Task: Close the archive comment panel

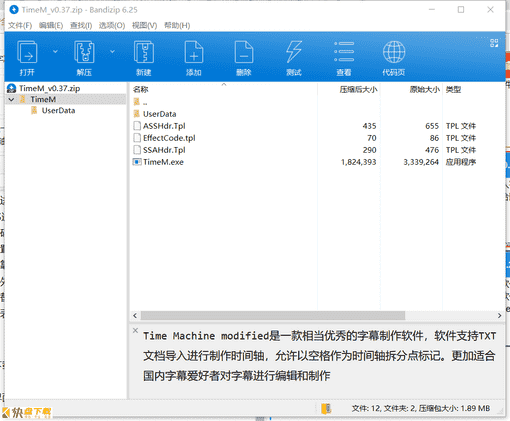Action: [x=135, y=330]
